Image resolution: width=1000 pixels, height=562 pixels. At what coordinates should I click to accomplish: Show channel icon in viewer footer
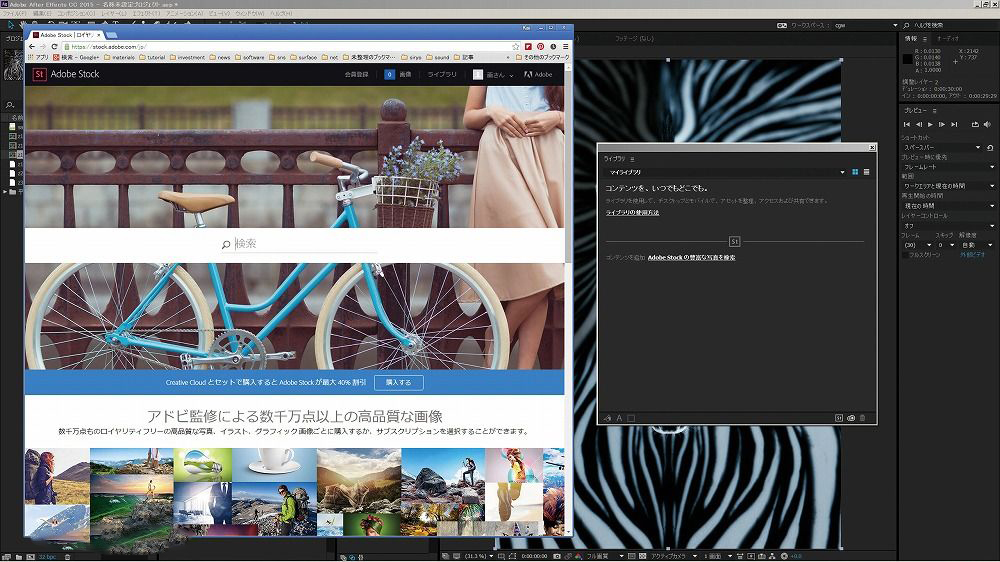pos(578,556)
